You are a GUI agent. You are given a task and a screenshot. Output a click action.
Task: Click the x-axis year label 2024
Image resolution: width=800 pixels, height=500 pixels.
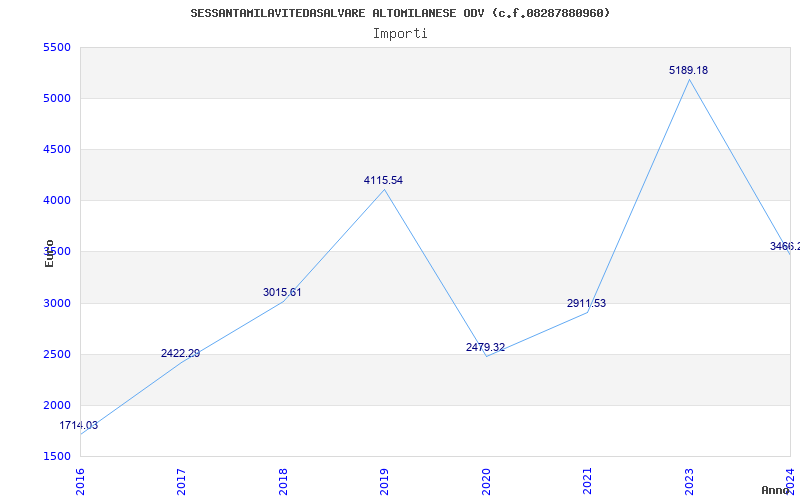(x=790, y=482)
